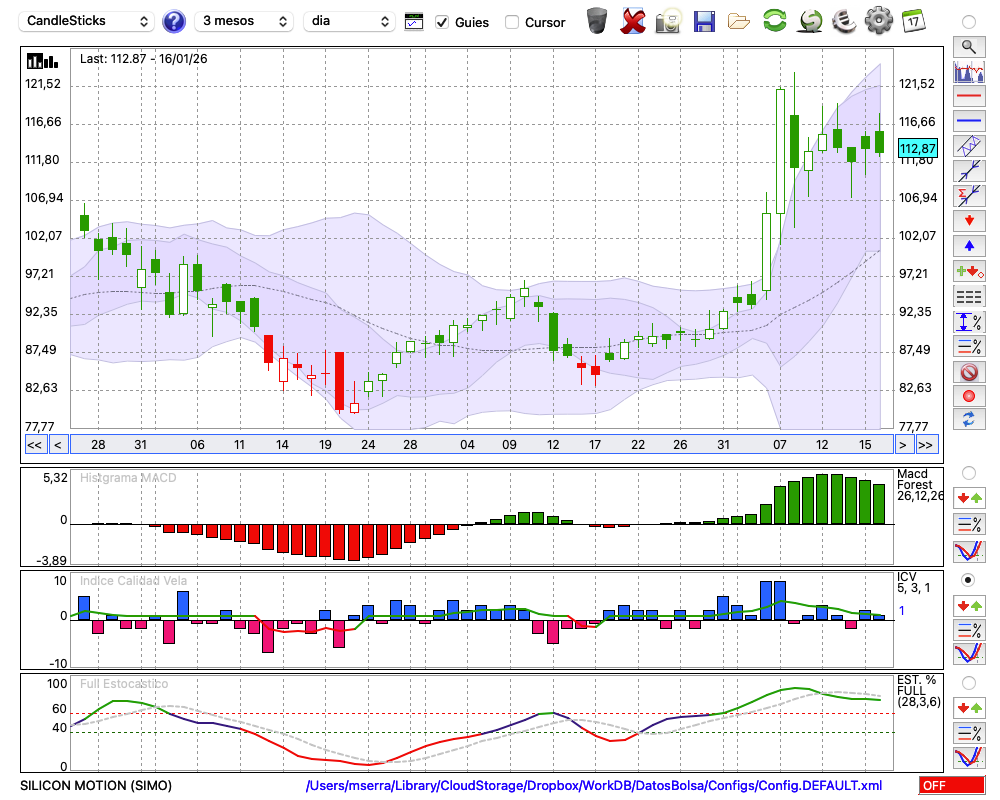This screenshot has width=1000, height=800.
Task: Click the Config.DEFAULT.xml file path link
Action: pos(594,786)
